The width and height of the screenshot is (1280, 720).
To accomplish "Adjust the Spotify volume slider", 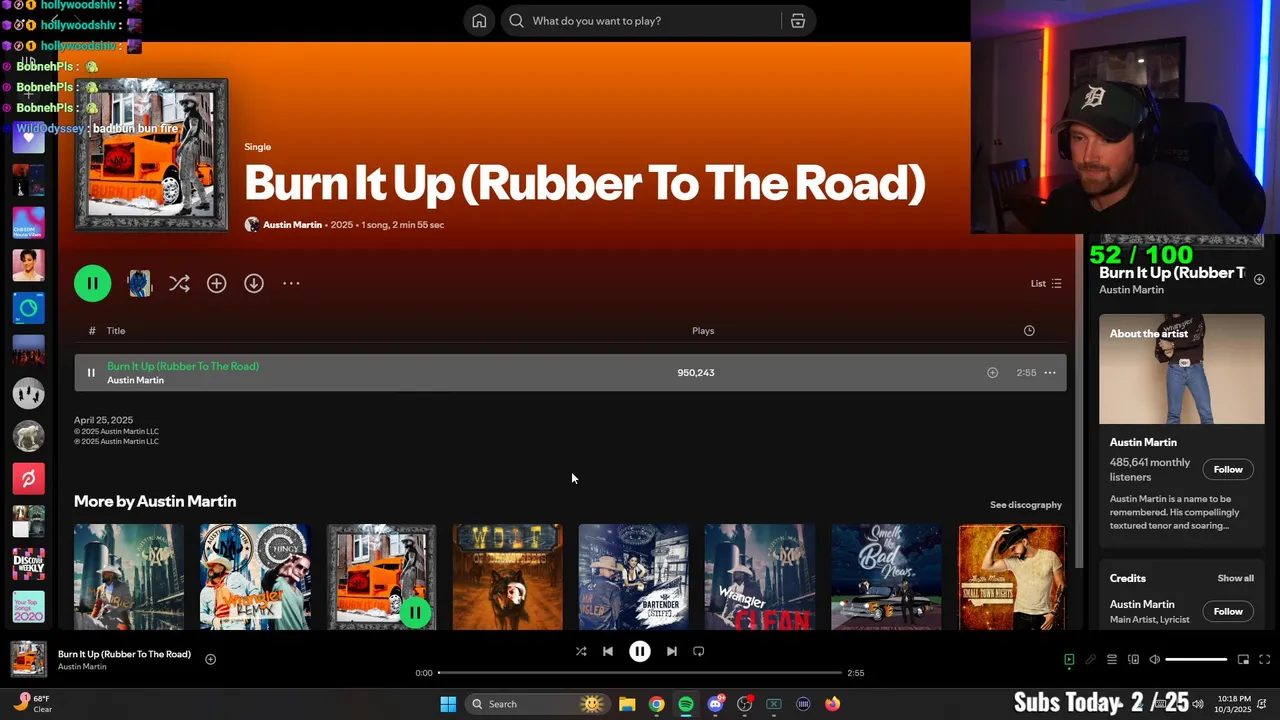I will (x=1196, y=660).
